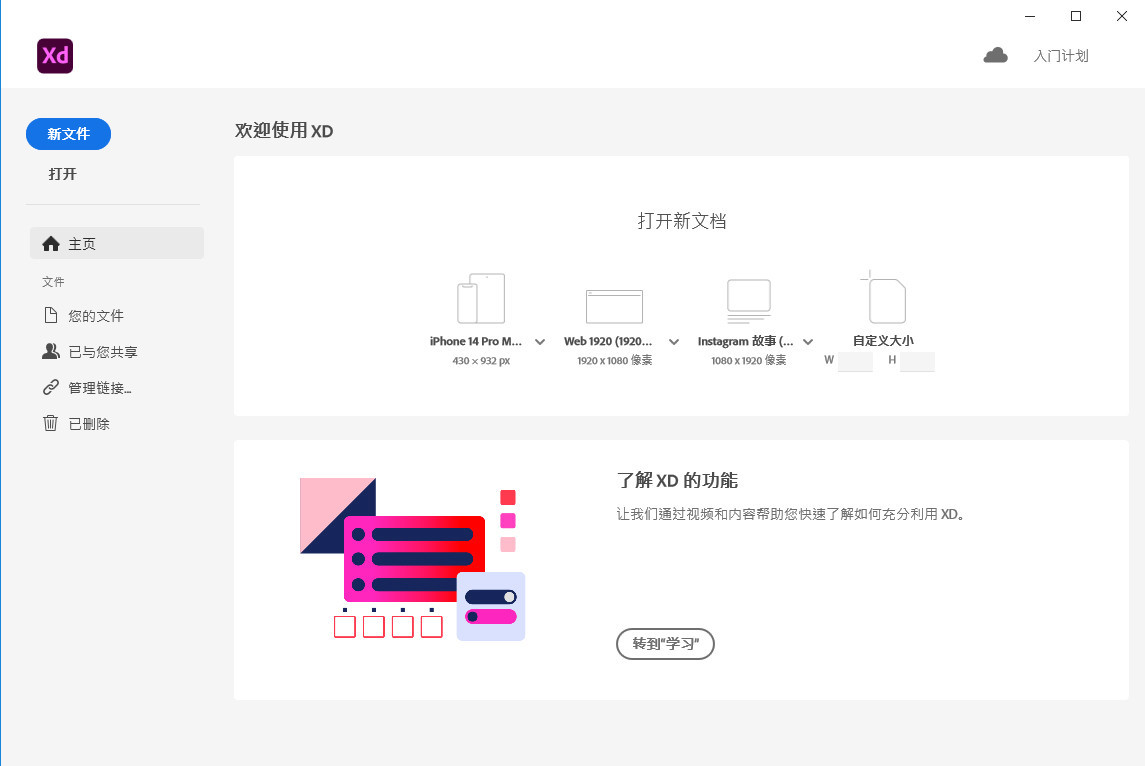Viewport: 1145px width, 766px height.
Task: Select the 主页 home item
Action: point(117,243)
